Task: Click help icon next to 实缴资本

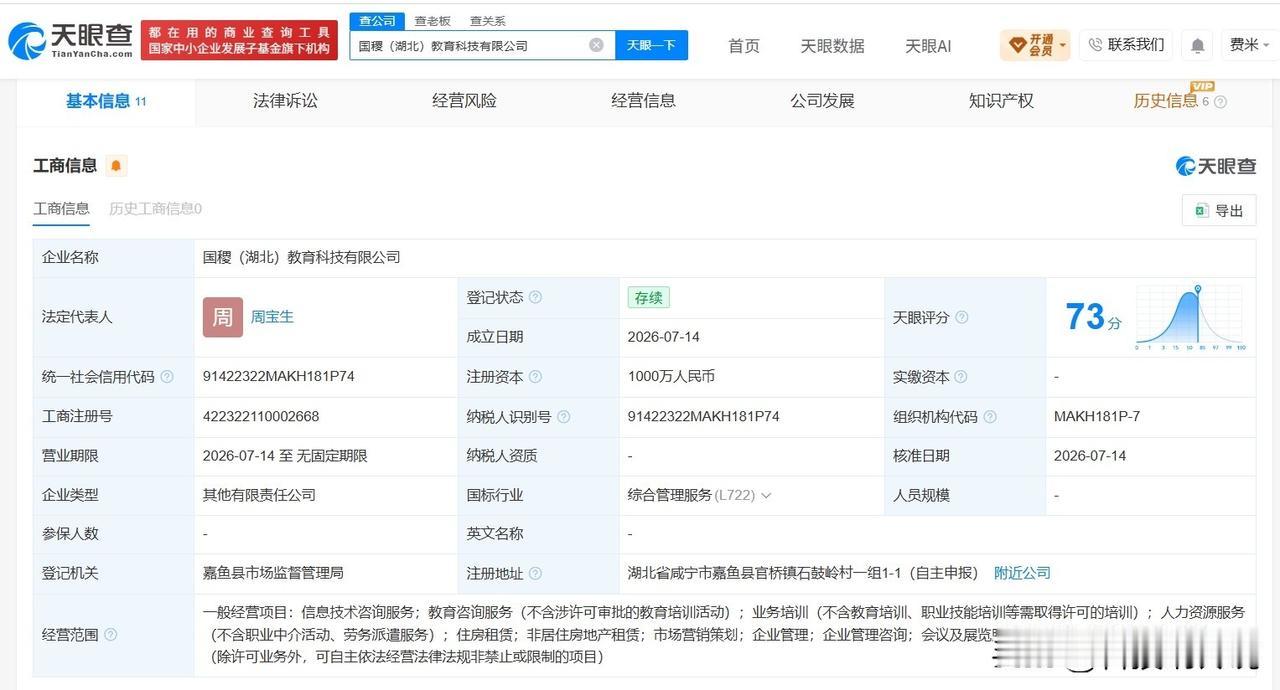Action: (961, 377)
